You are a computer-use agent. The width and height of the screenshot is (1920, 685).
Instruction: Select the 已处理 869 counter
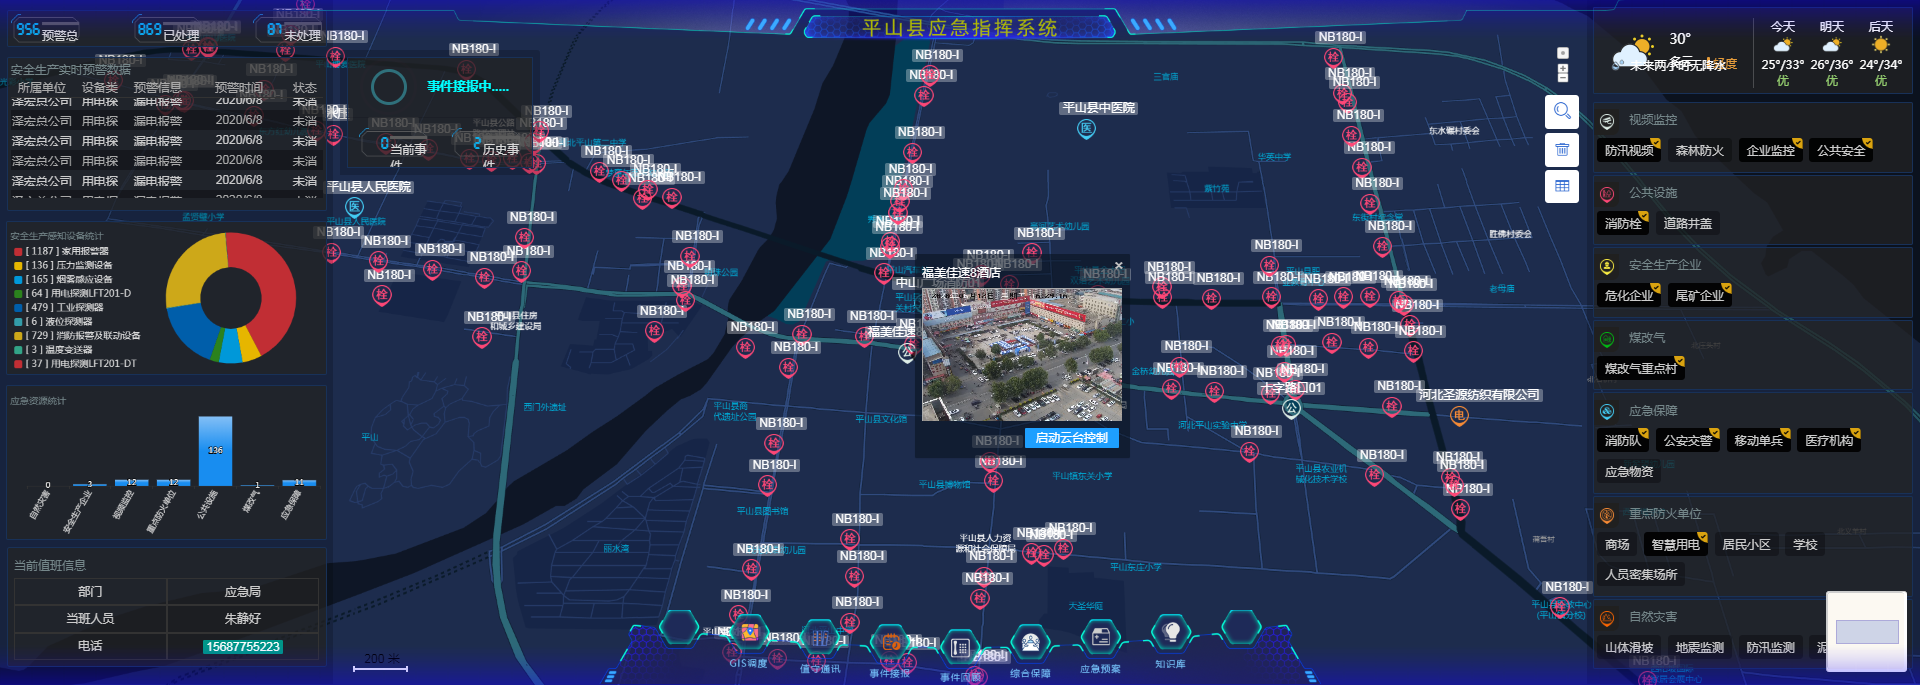pyautogui.click(x=169, y=31)
